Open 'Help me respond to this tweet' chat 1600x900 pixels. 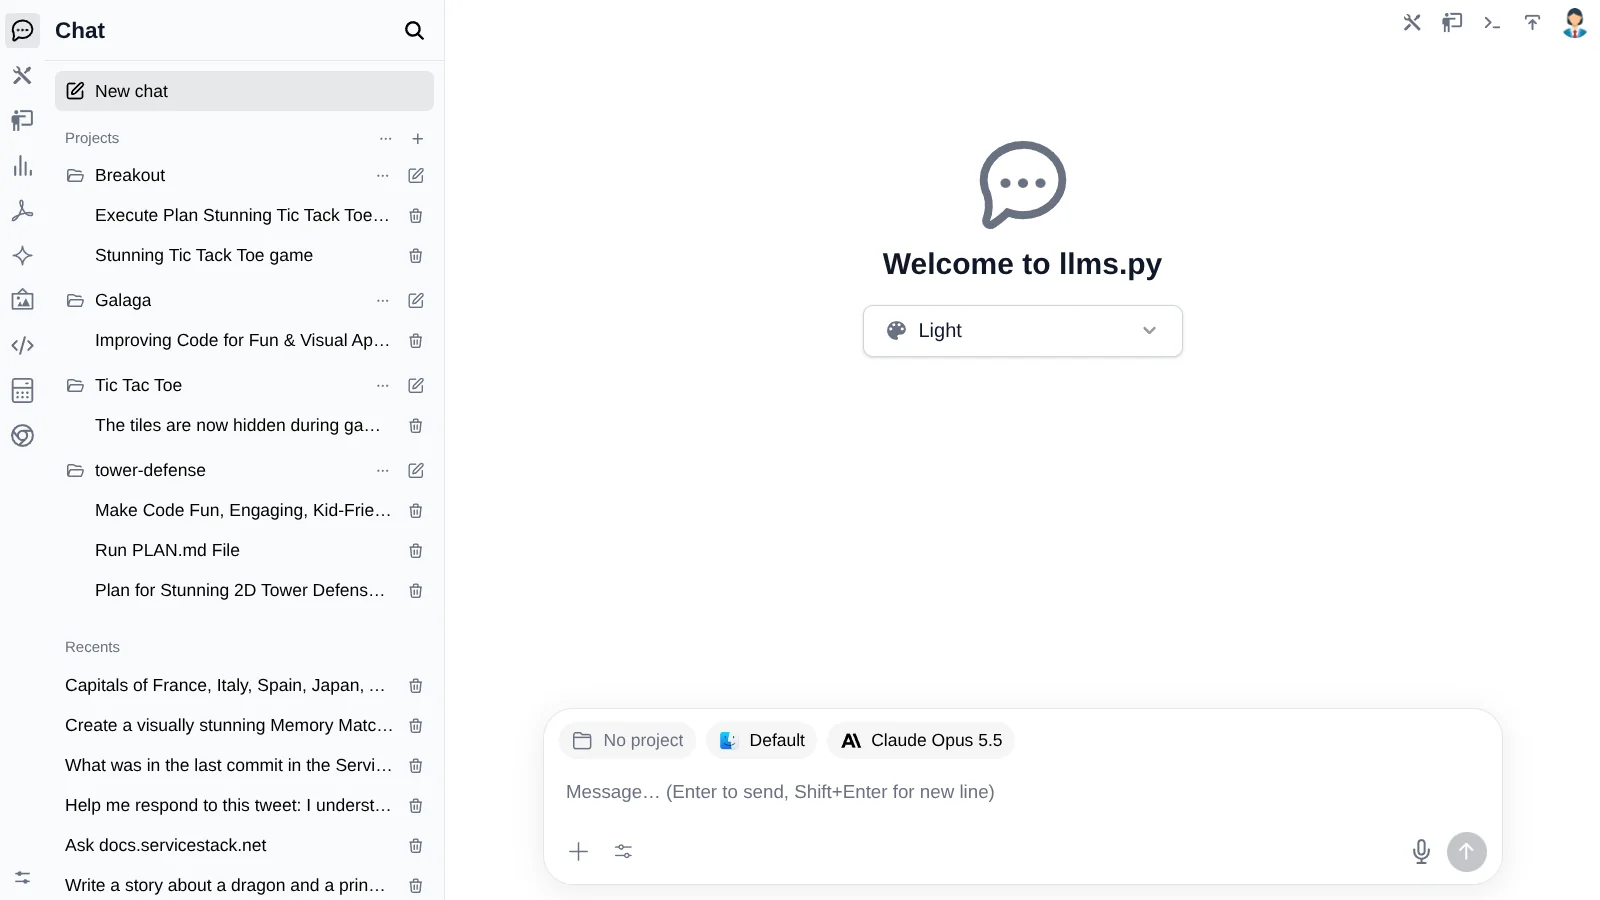(x=228, y=806)
